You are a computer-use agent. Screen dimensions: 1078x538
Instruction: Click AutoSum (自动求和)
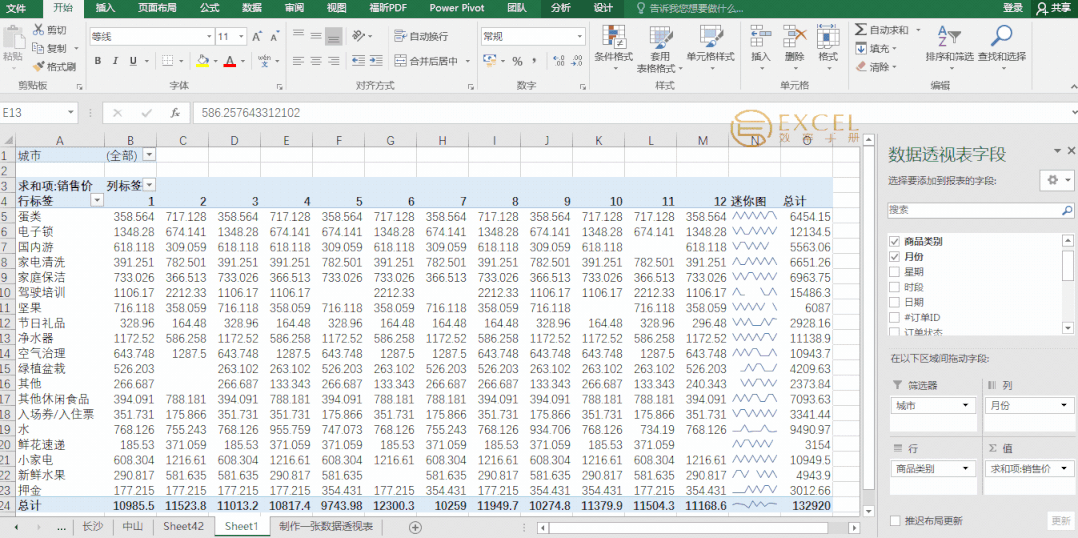tap(882, 30)
